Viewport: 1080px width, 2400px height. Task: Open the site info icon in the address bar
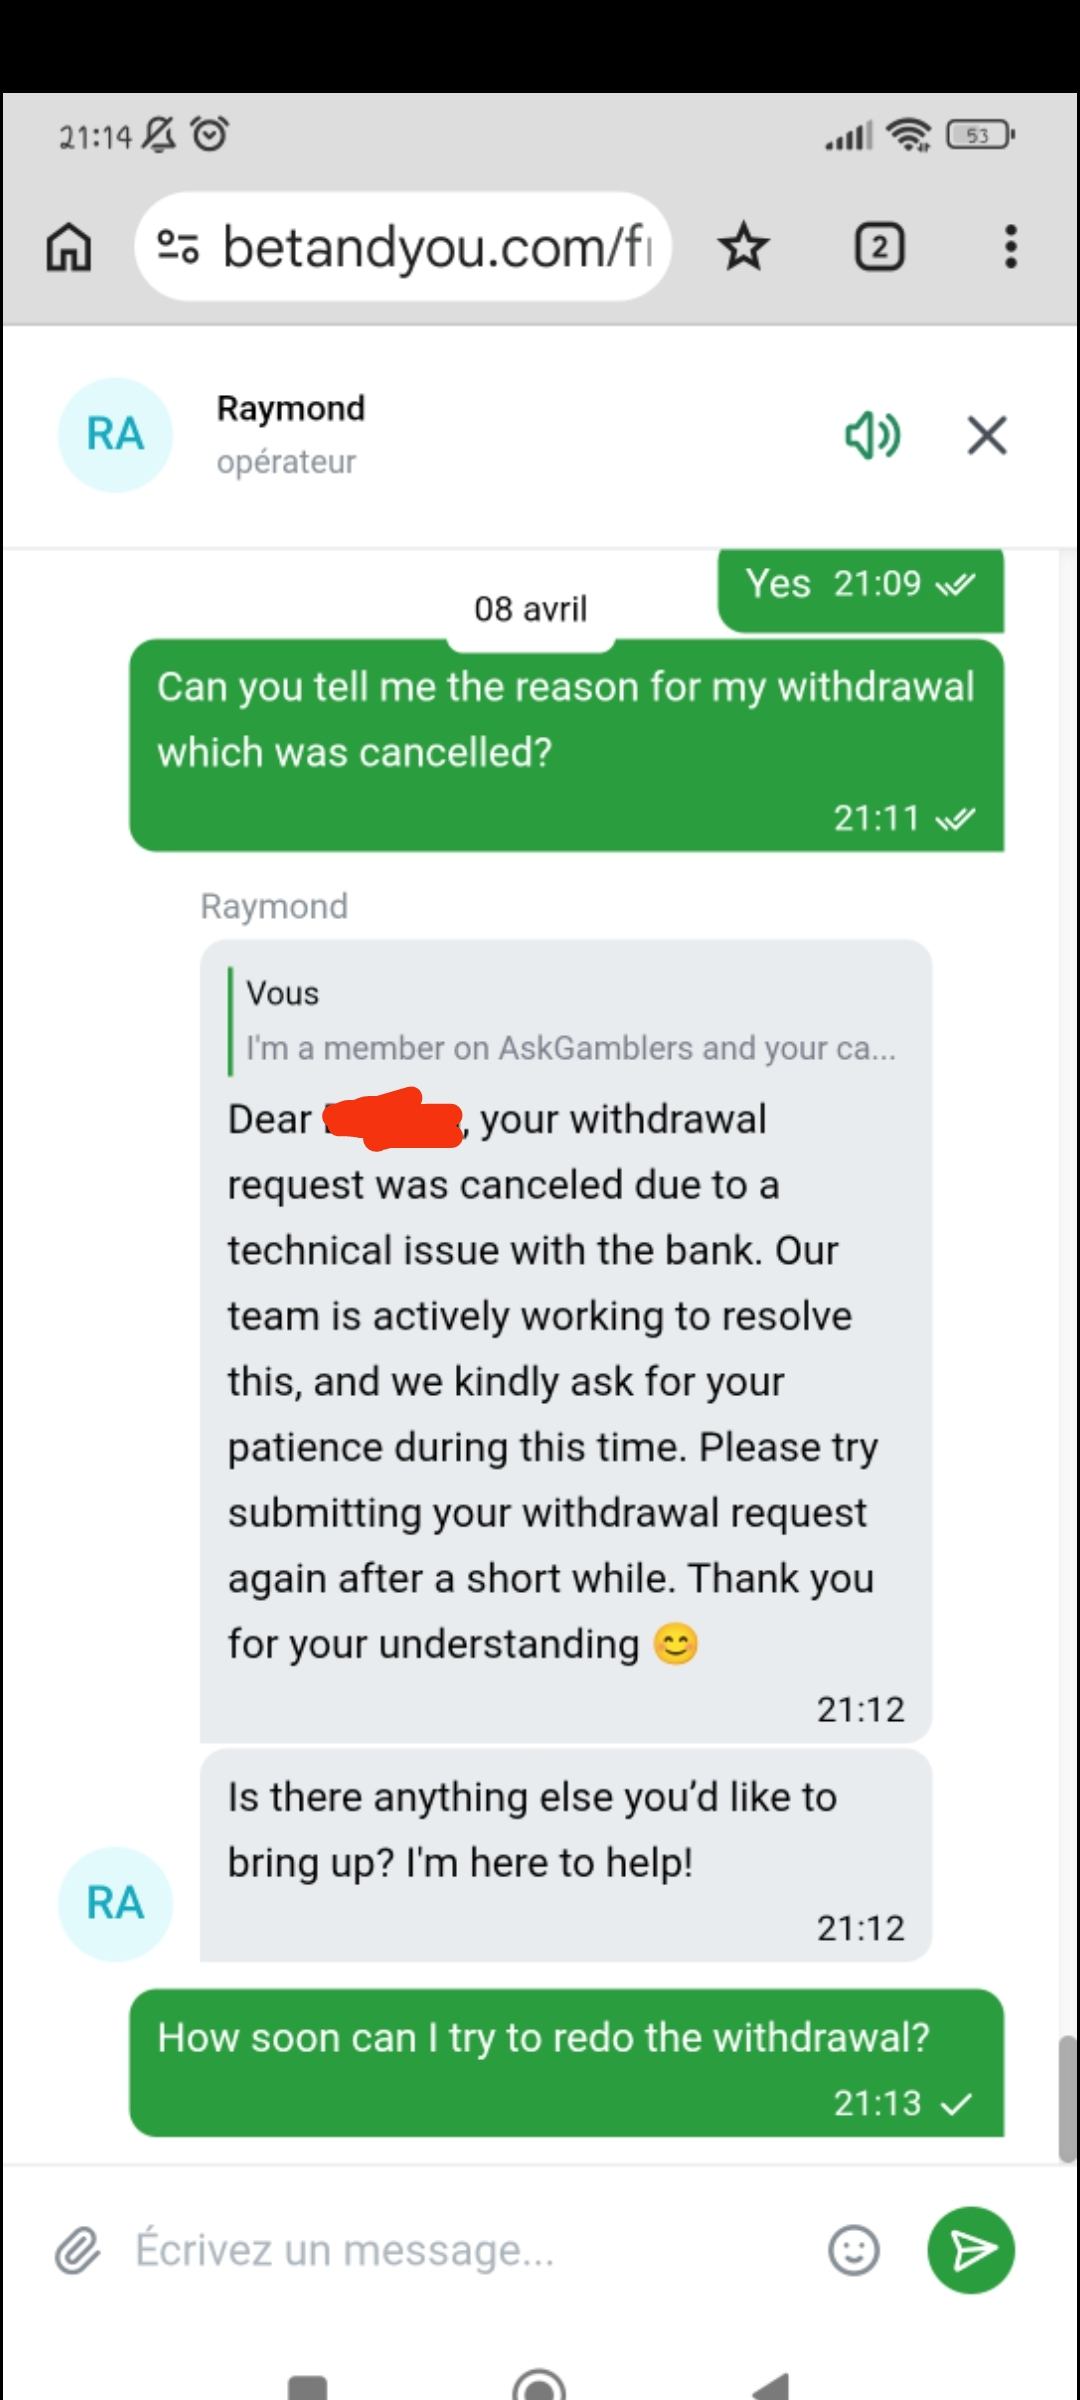(178, 247)
